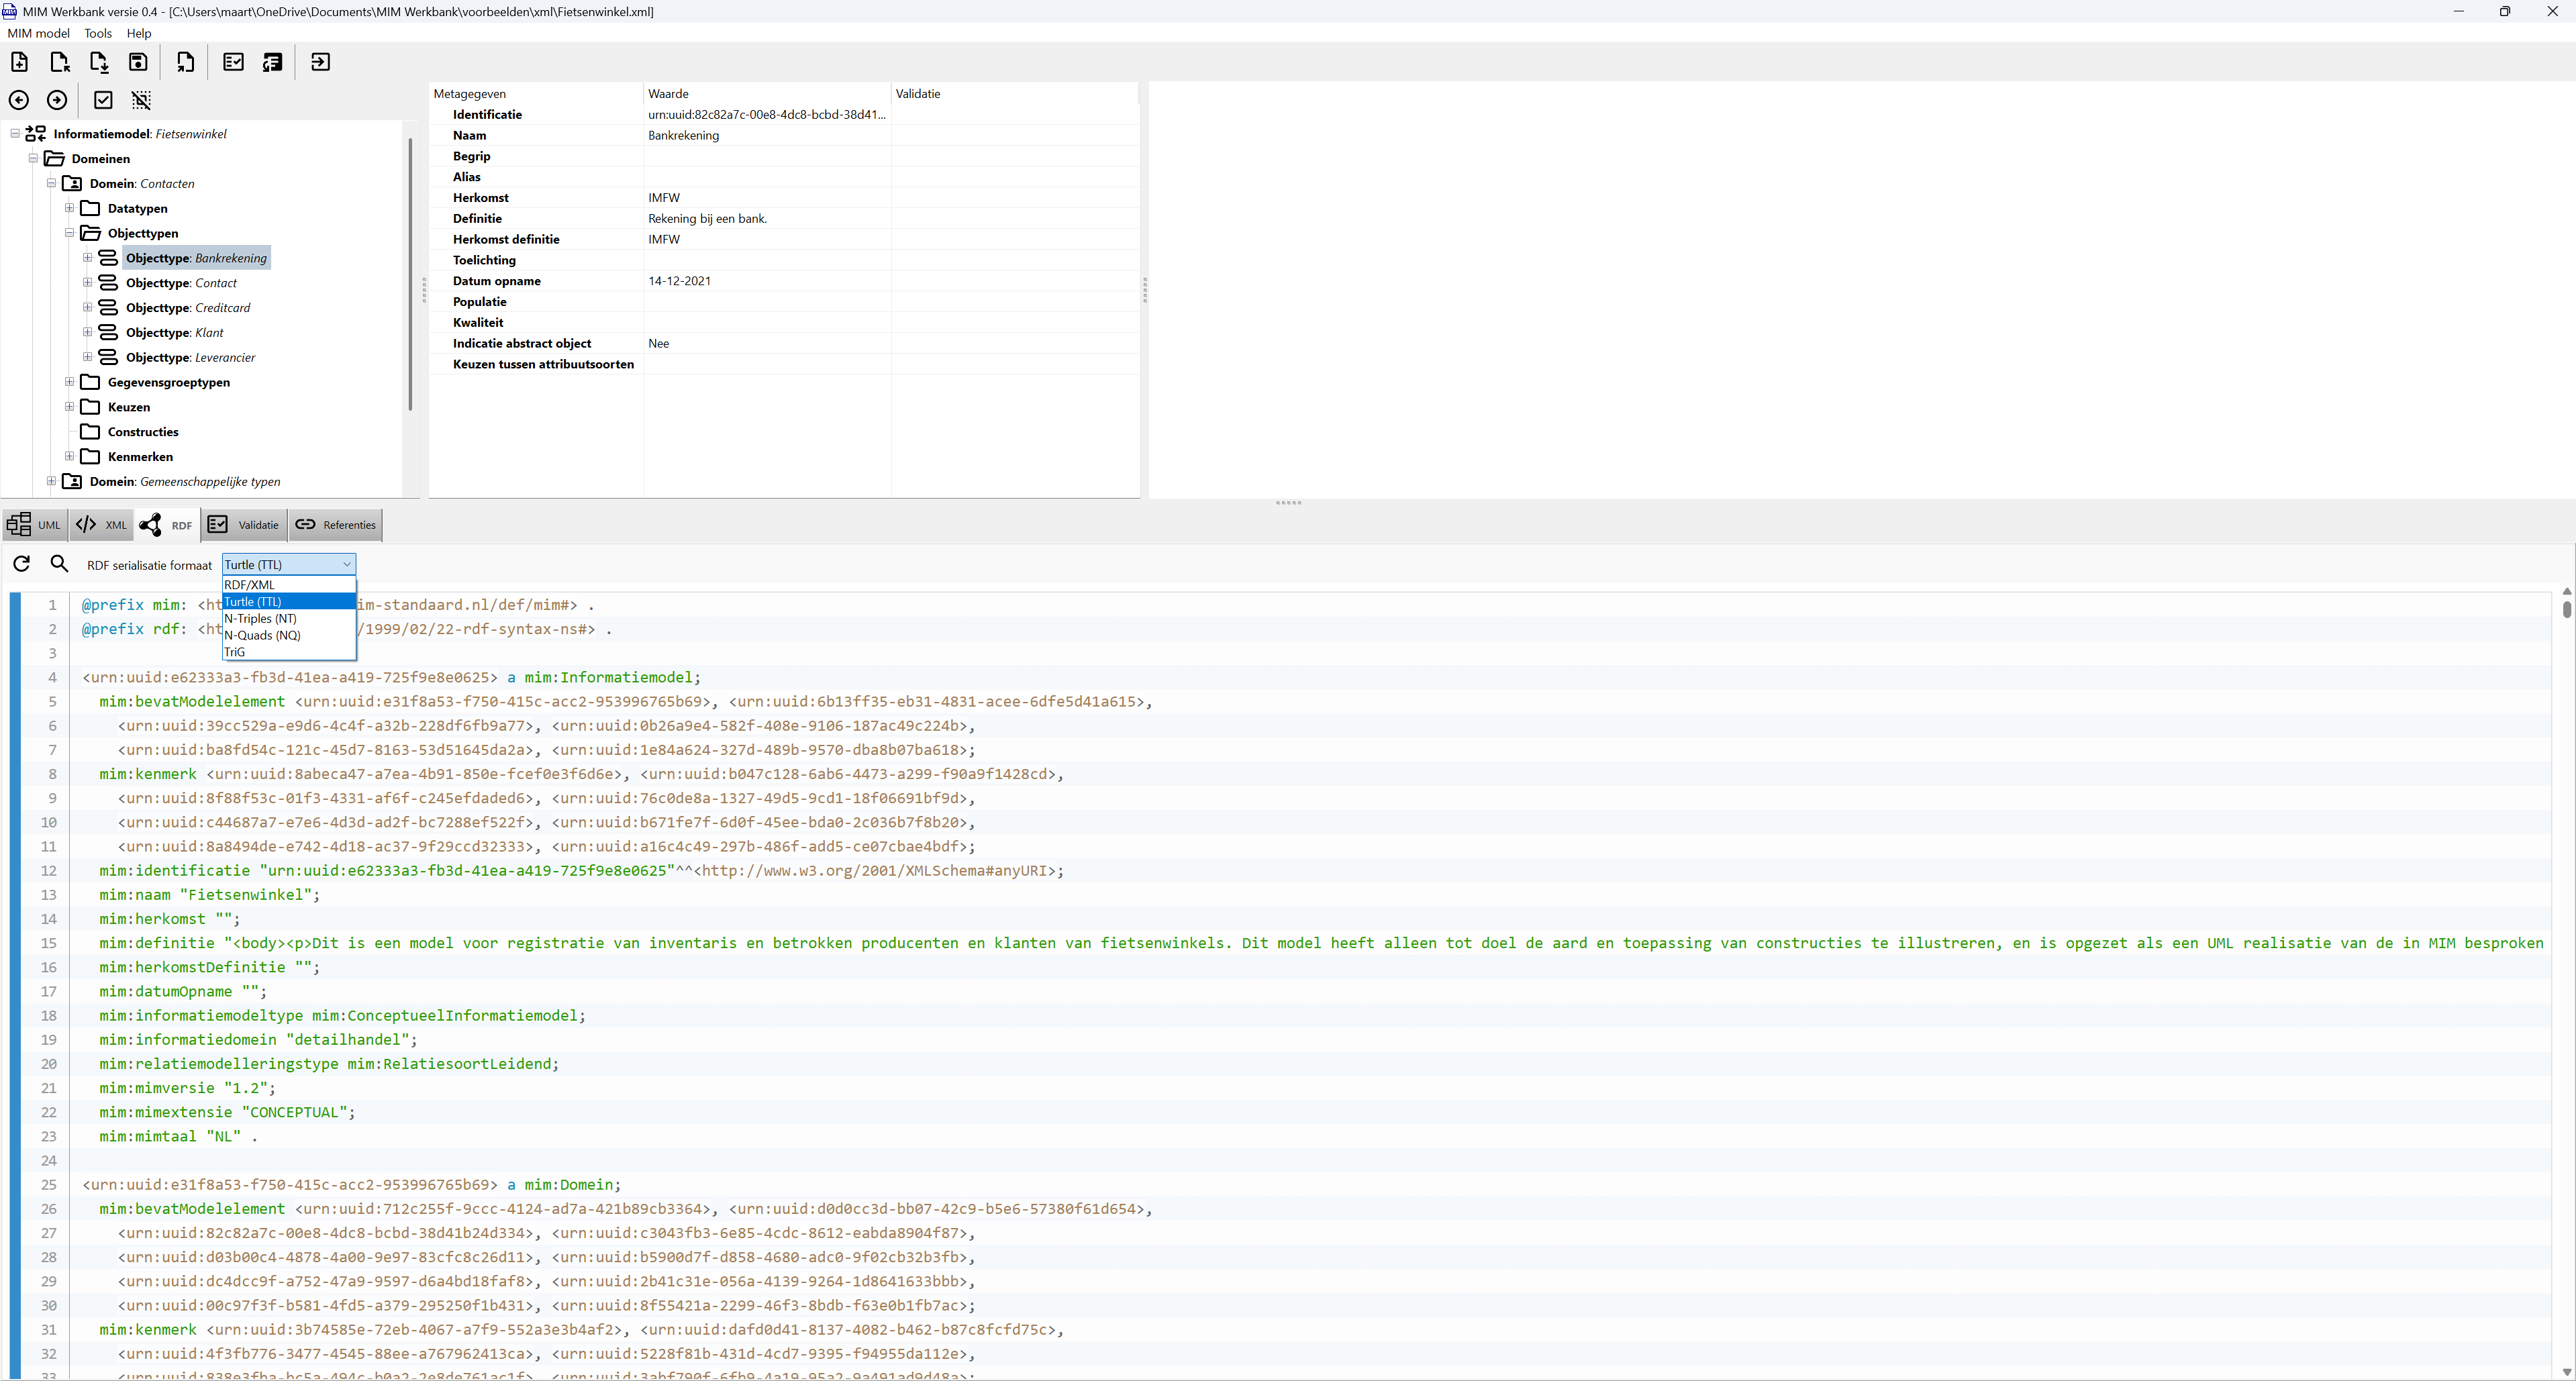This screenshot has height=1381, width=2576.
Task: Click the Naam value field Bankrekening
Action: coord(683,135)
